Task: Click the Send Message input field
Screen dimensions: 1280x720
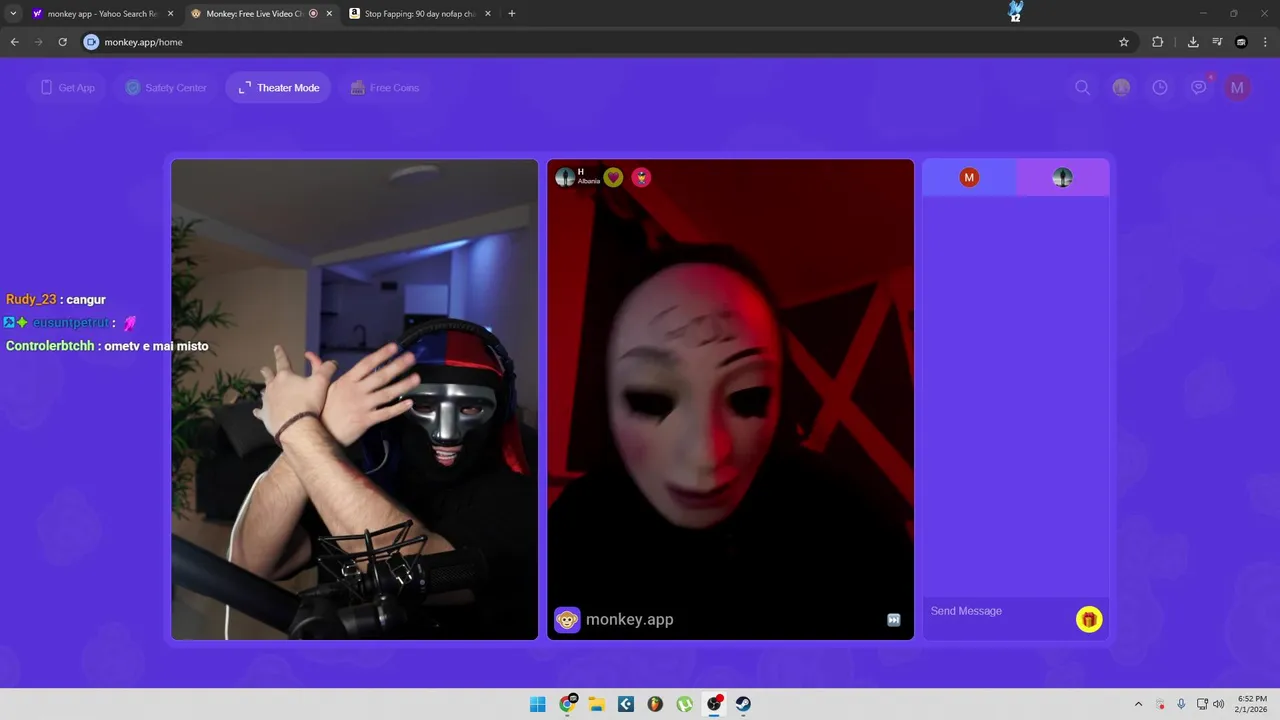Action: click(998, 611)
